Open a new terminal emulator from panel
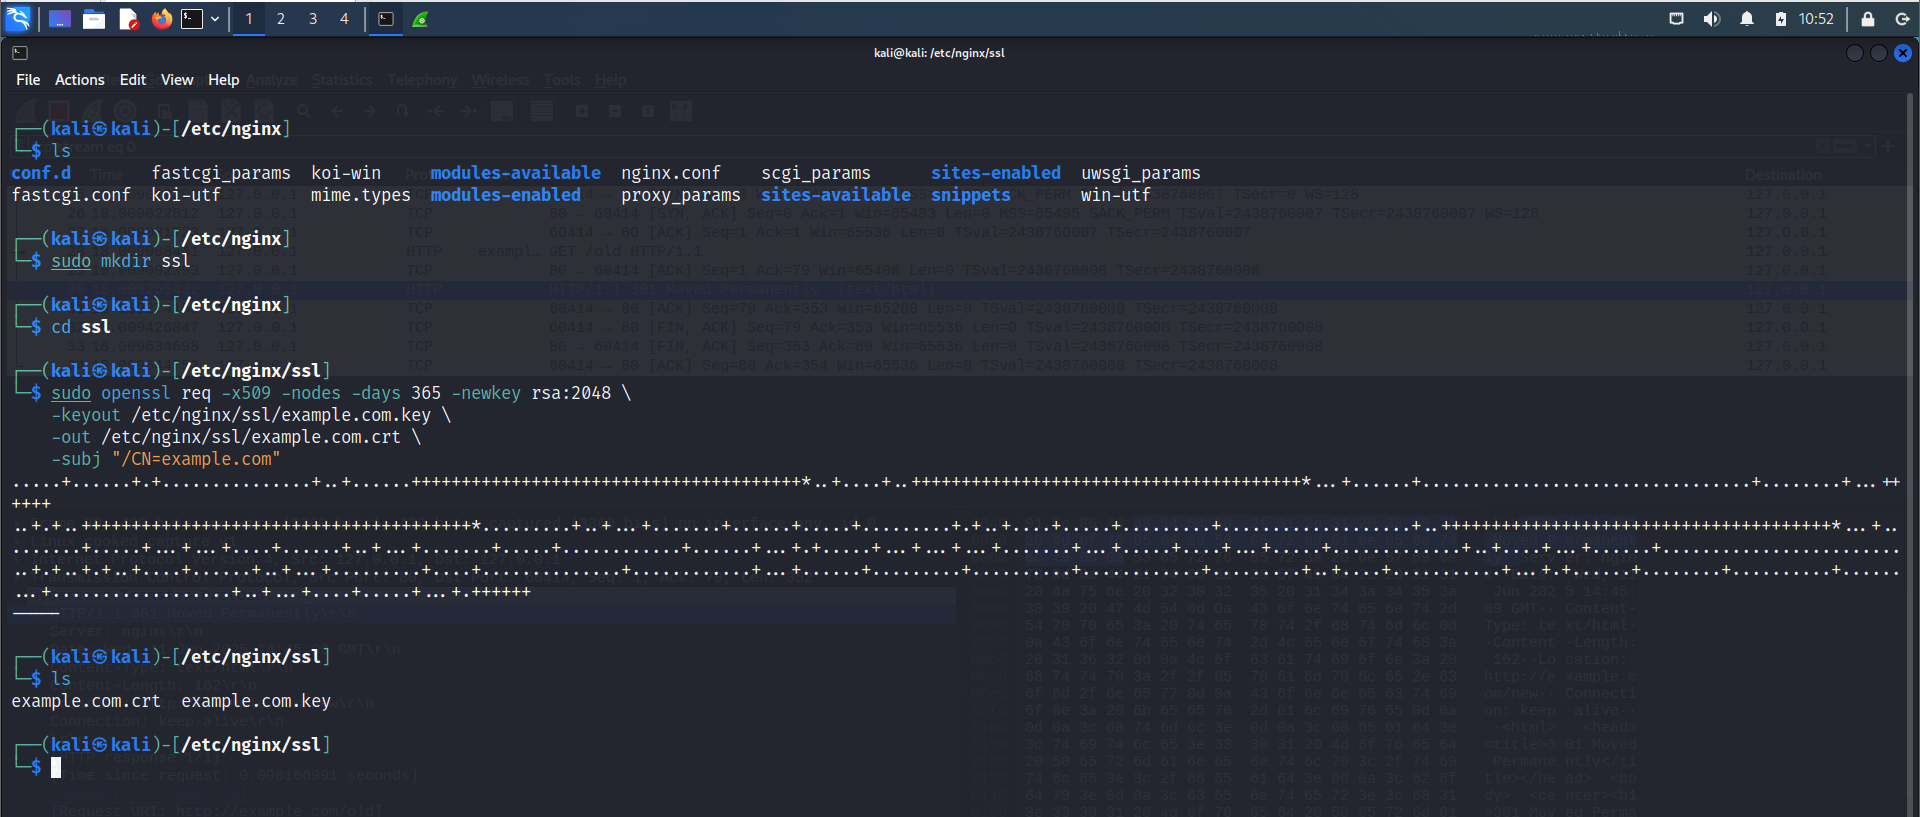1920x817 pixels. [192, 19]
